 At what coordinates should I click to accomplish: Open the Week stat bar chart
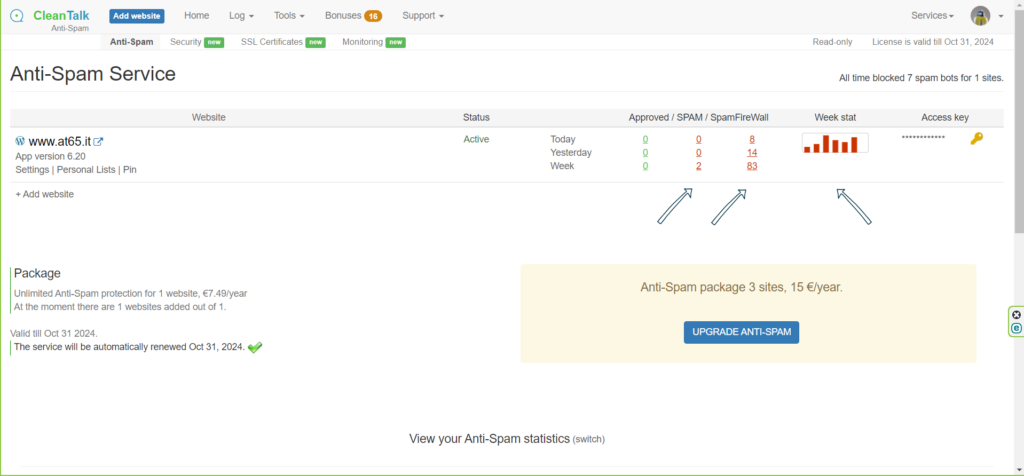click(x=835, y=143)
